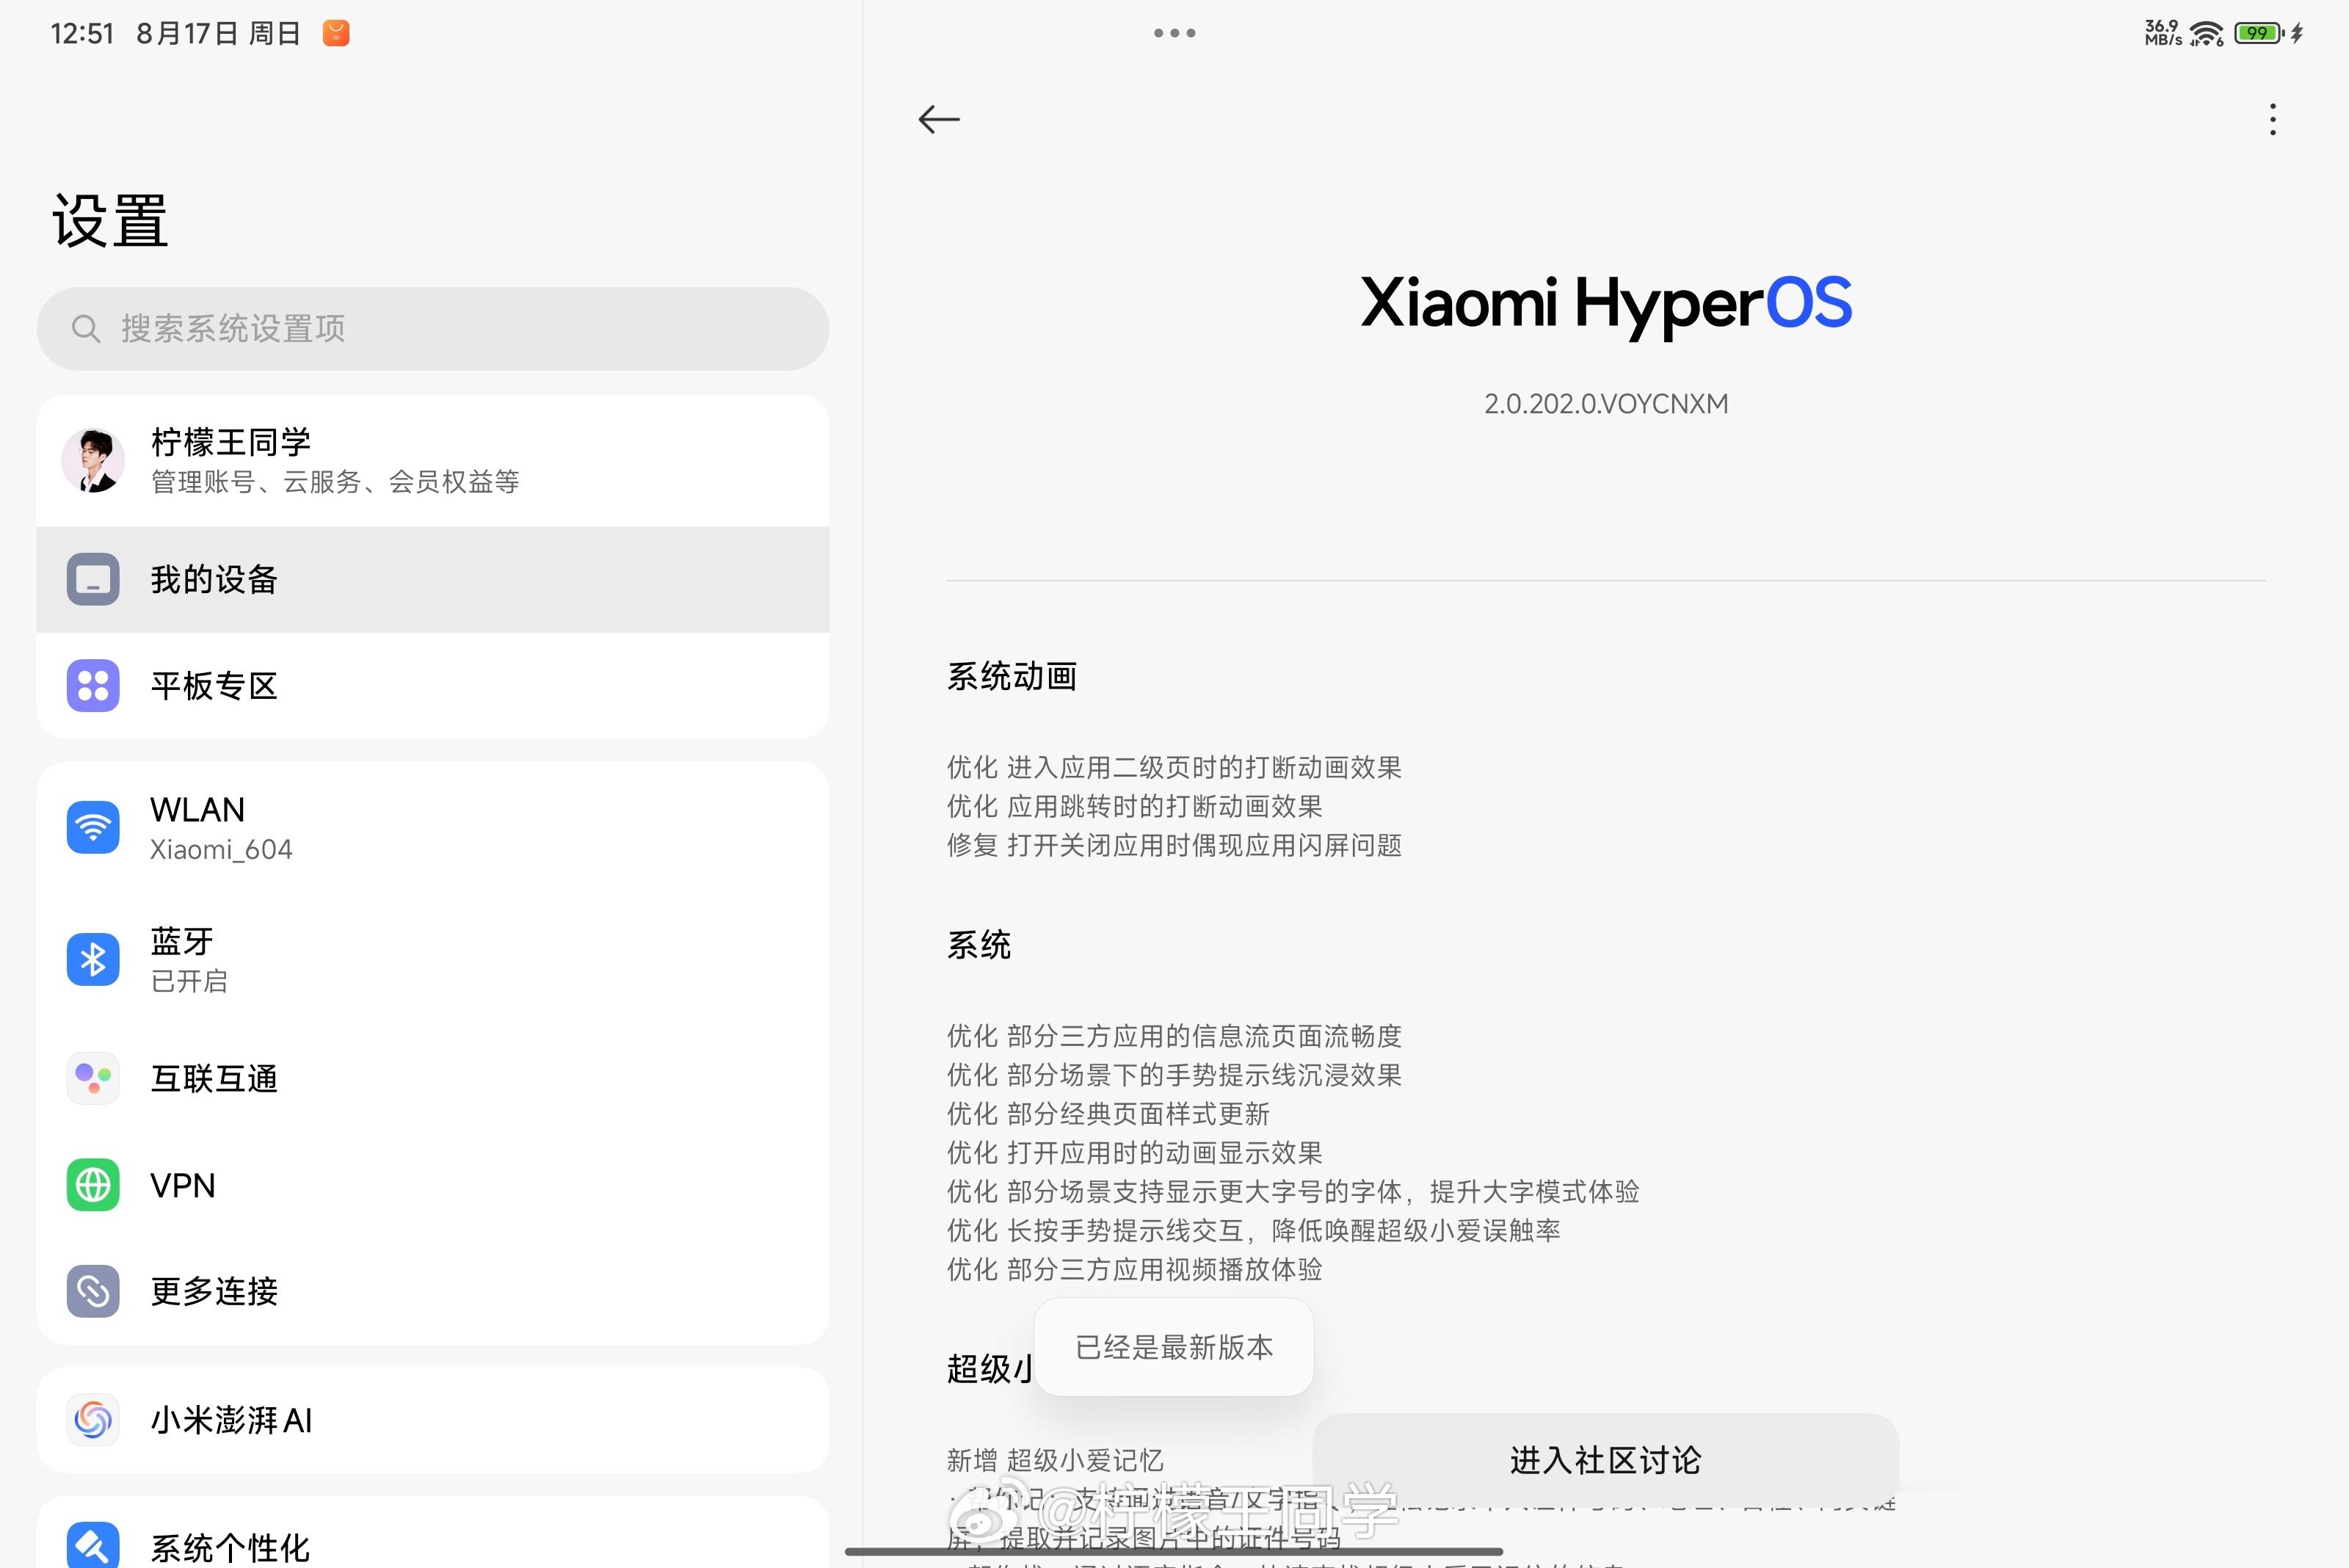
Task: Click the purple 平板专区 icon
Action: click(x=93, y=686)
